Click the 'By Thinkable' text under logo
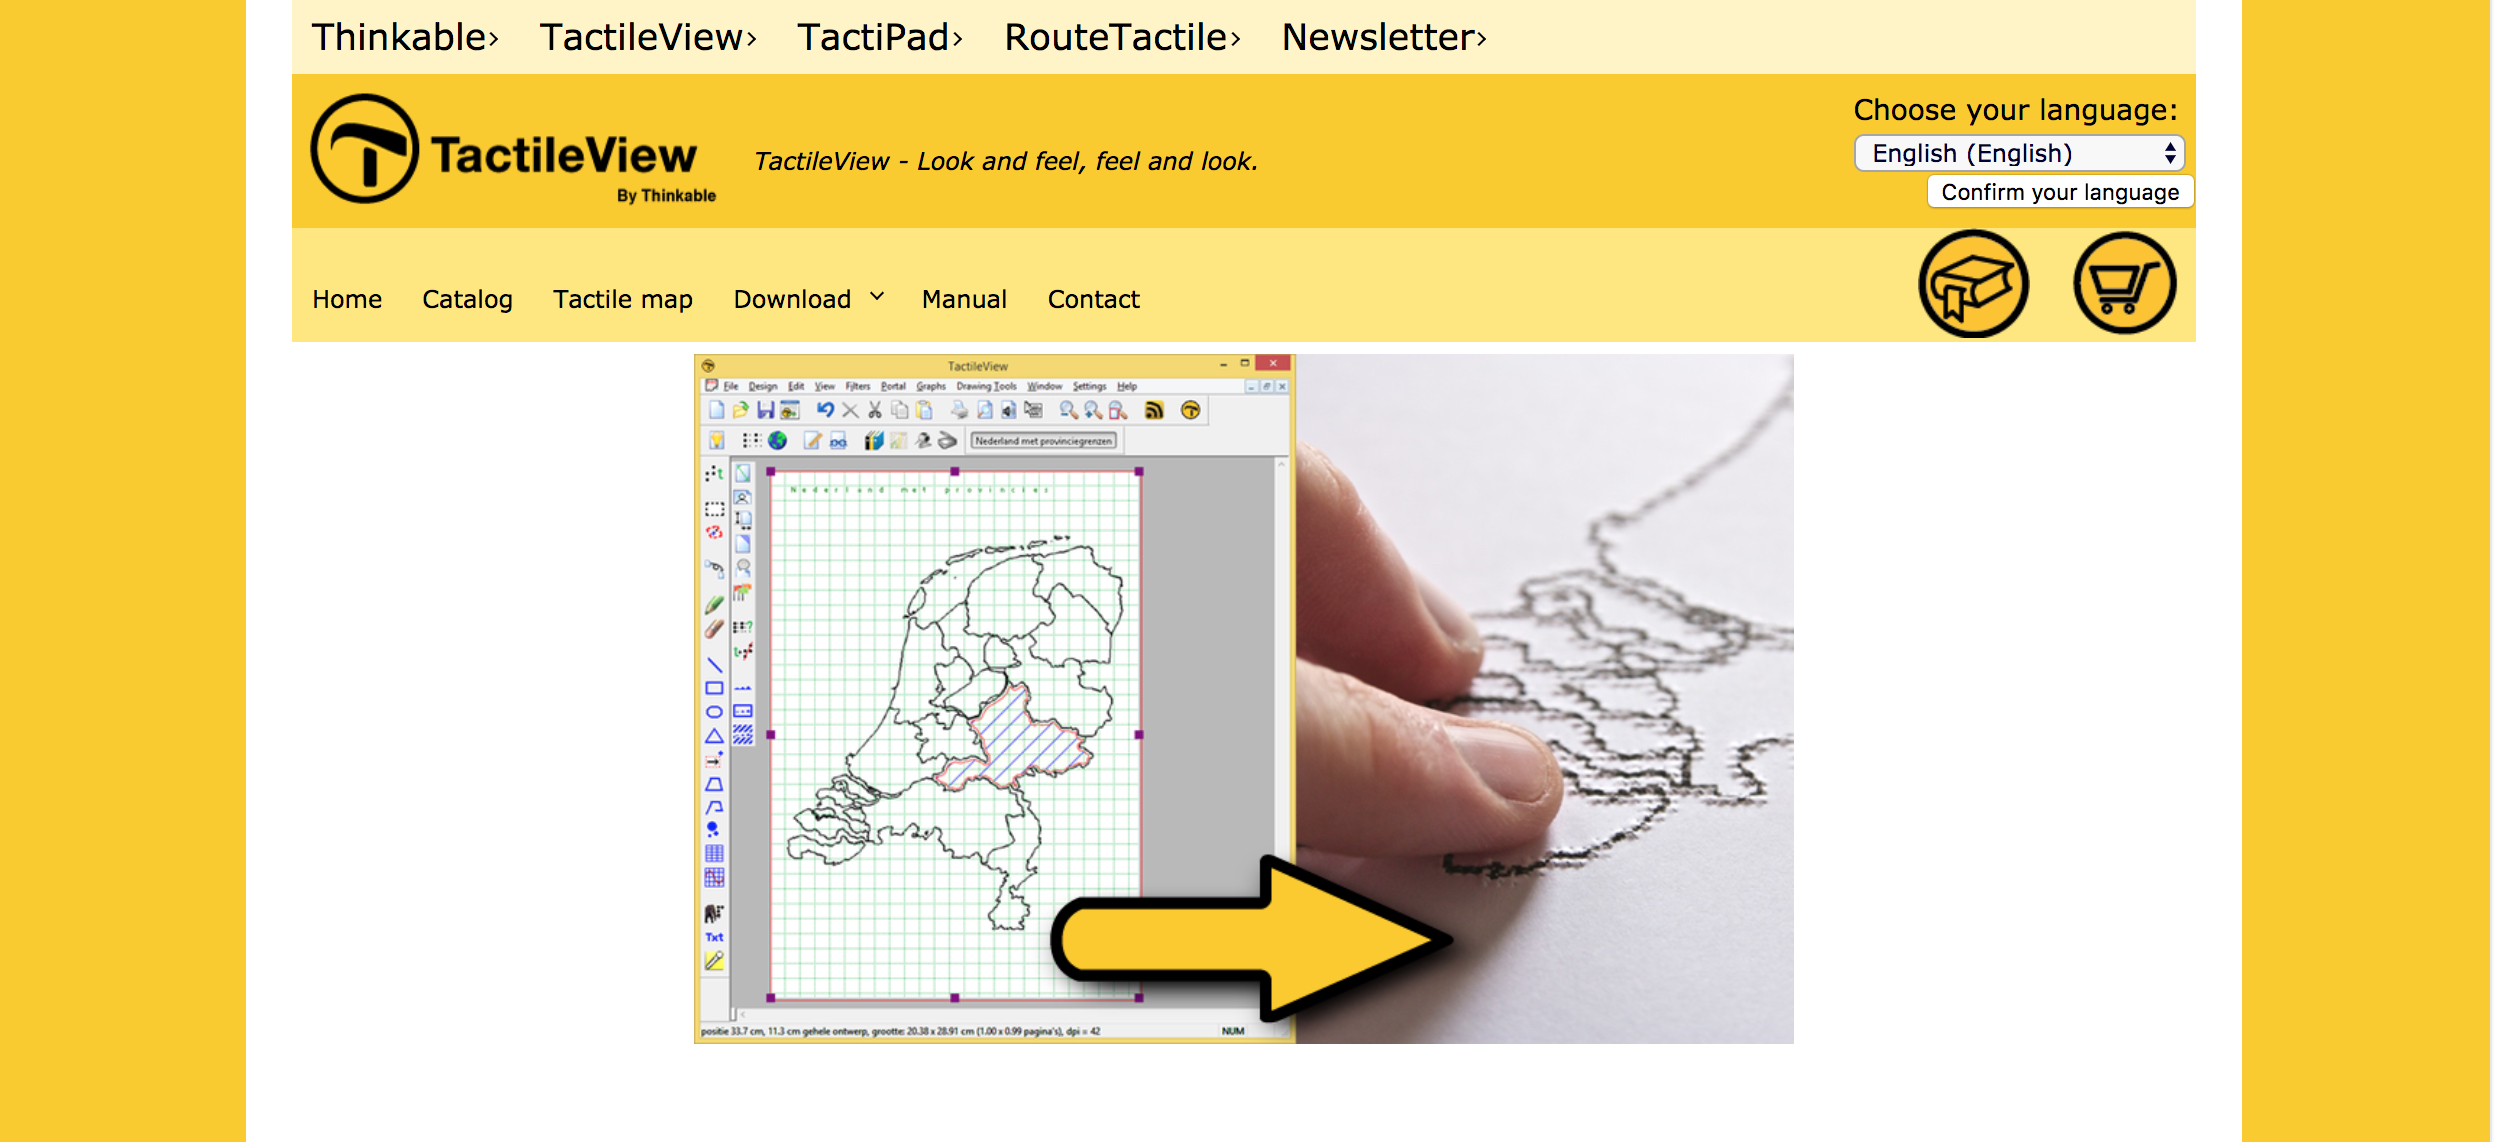Screen dimensions: 2494x1142 pos(666,196)
